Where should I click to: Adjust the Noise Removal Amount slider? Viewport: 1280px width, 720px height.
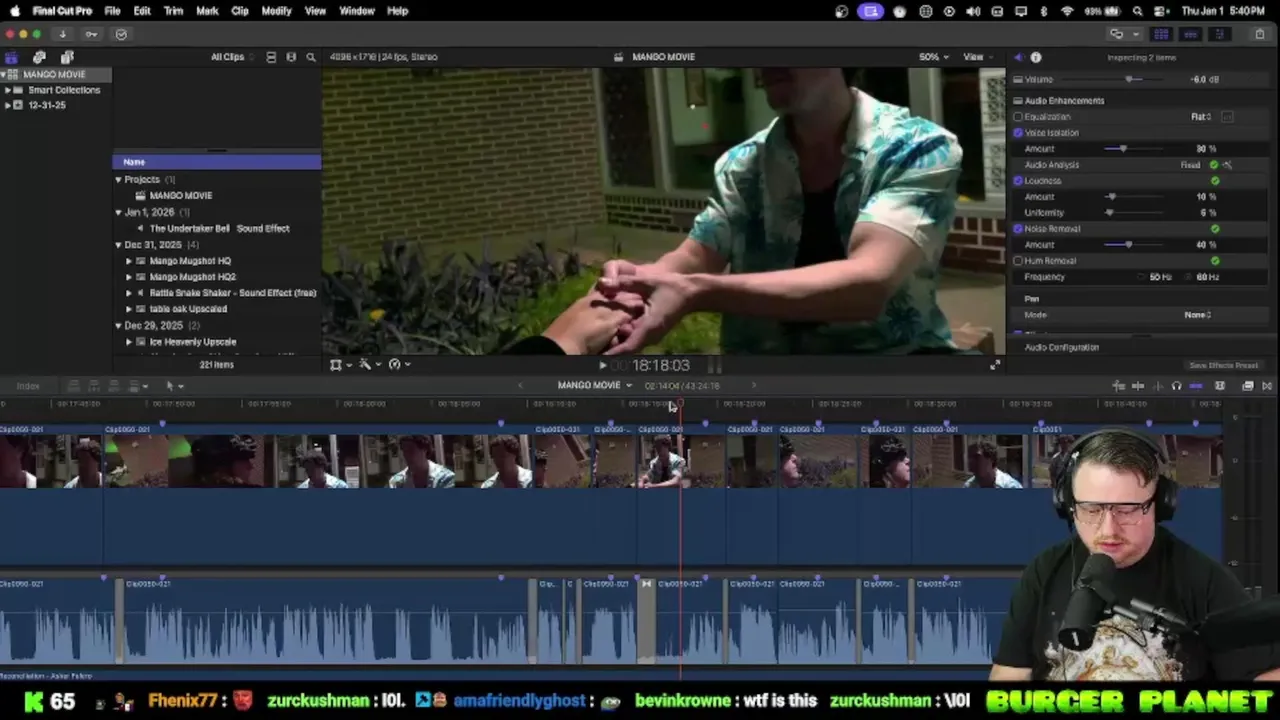(x=1129, y=245)
